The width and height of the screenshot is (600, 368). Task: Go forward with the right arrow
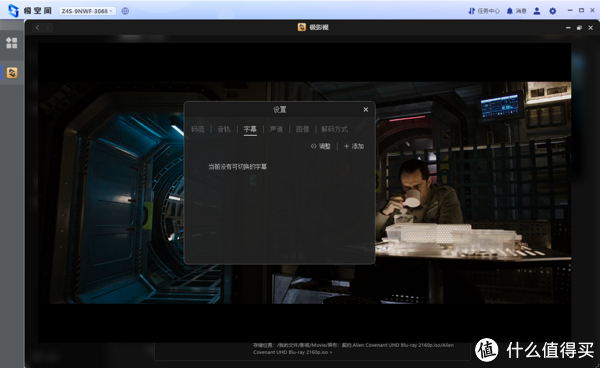(47, 28)
